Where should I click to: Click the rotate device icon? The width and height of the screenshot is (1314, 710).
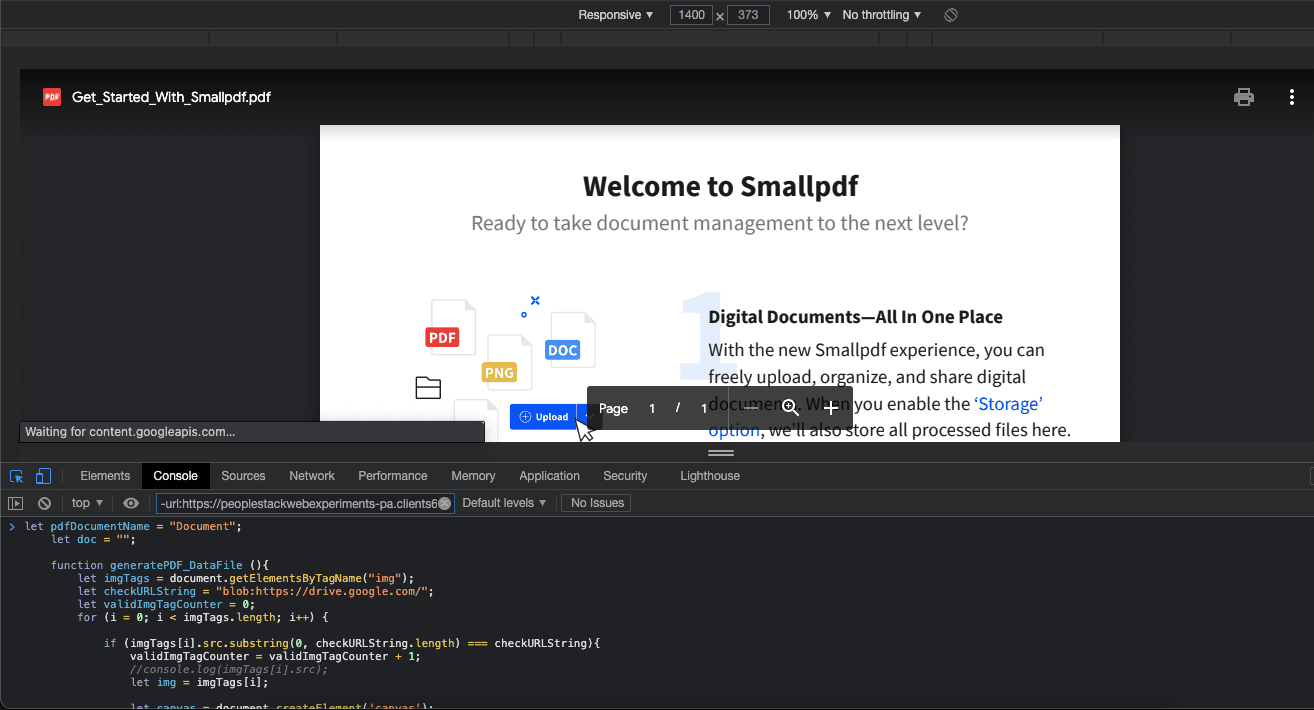[x=951, y=15]
